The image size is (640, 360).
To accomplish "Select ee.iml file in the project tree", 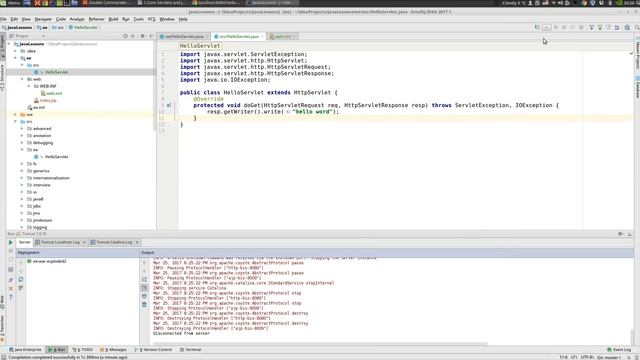I will (36, 107).
